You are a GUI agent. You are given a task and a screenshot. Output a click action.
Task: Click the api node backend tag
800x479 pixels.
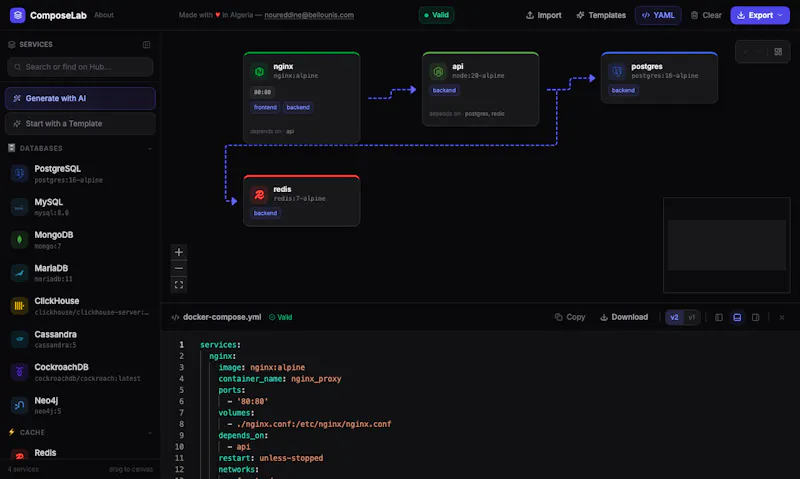444,90
